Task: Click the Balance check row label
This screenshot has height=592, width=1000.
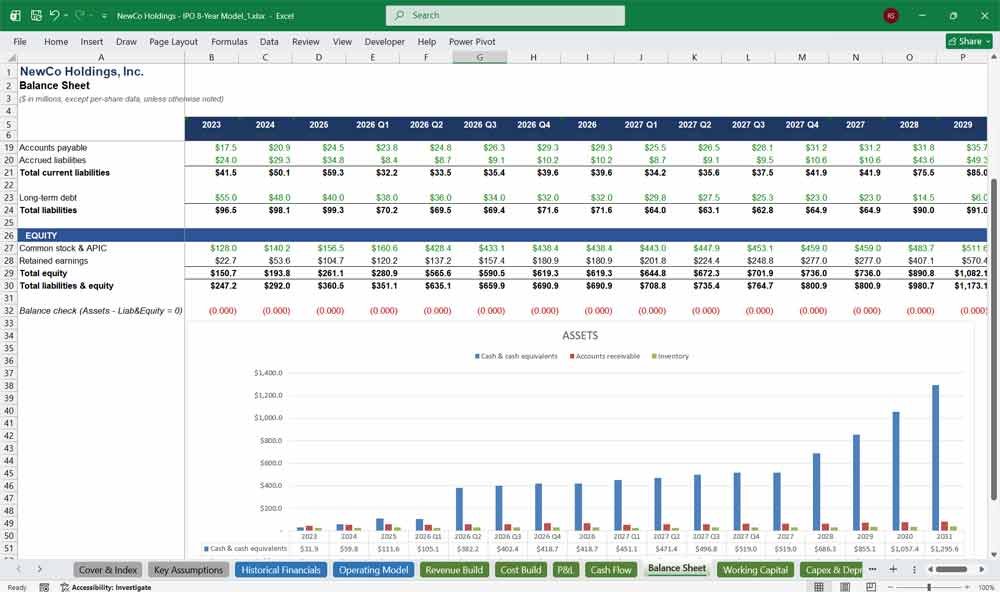Action: (x=101, y=311)
